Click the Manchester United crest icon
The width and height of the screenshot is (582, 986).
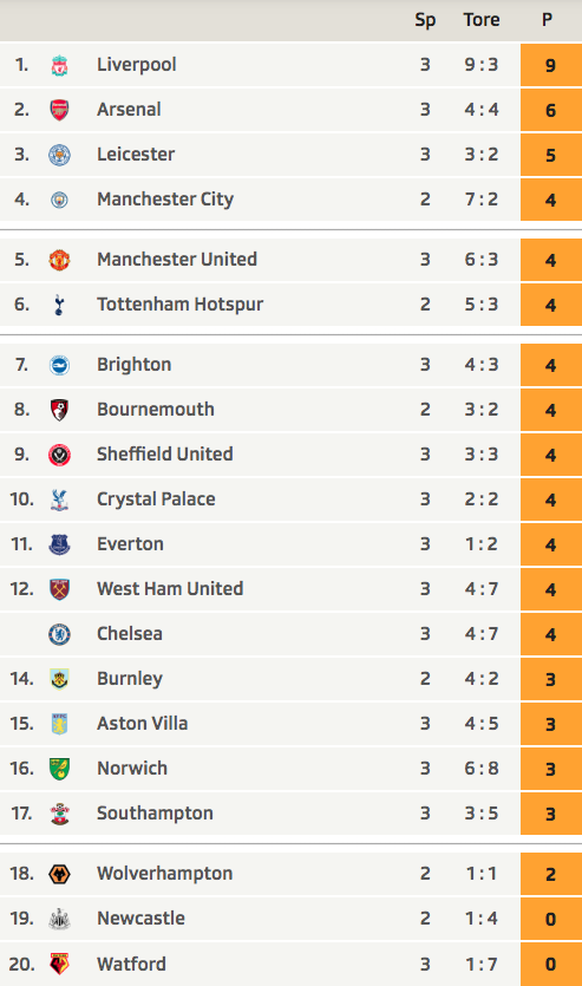(x=59, y=260)
